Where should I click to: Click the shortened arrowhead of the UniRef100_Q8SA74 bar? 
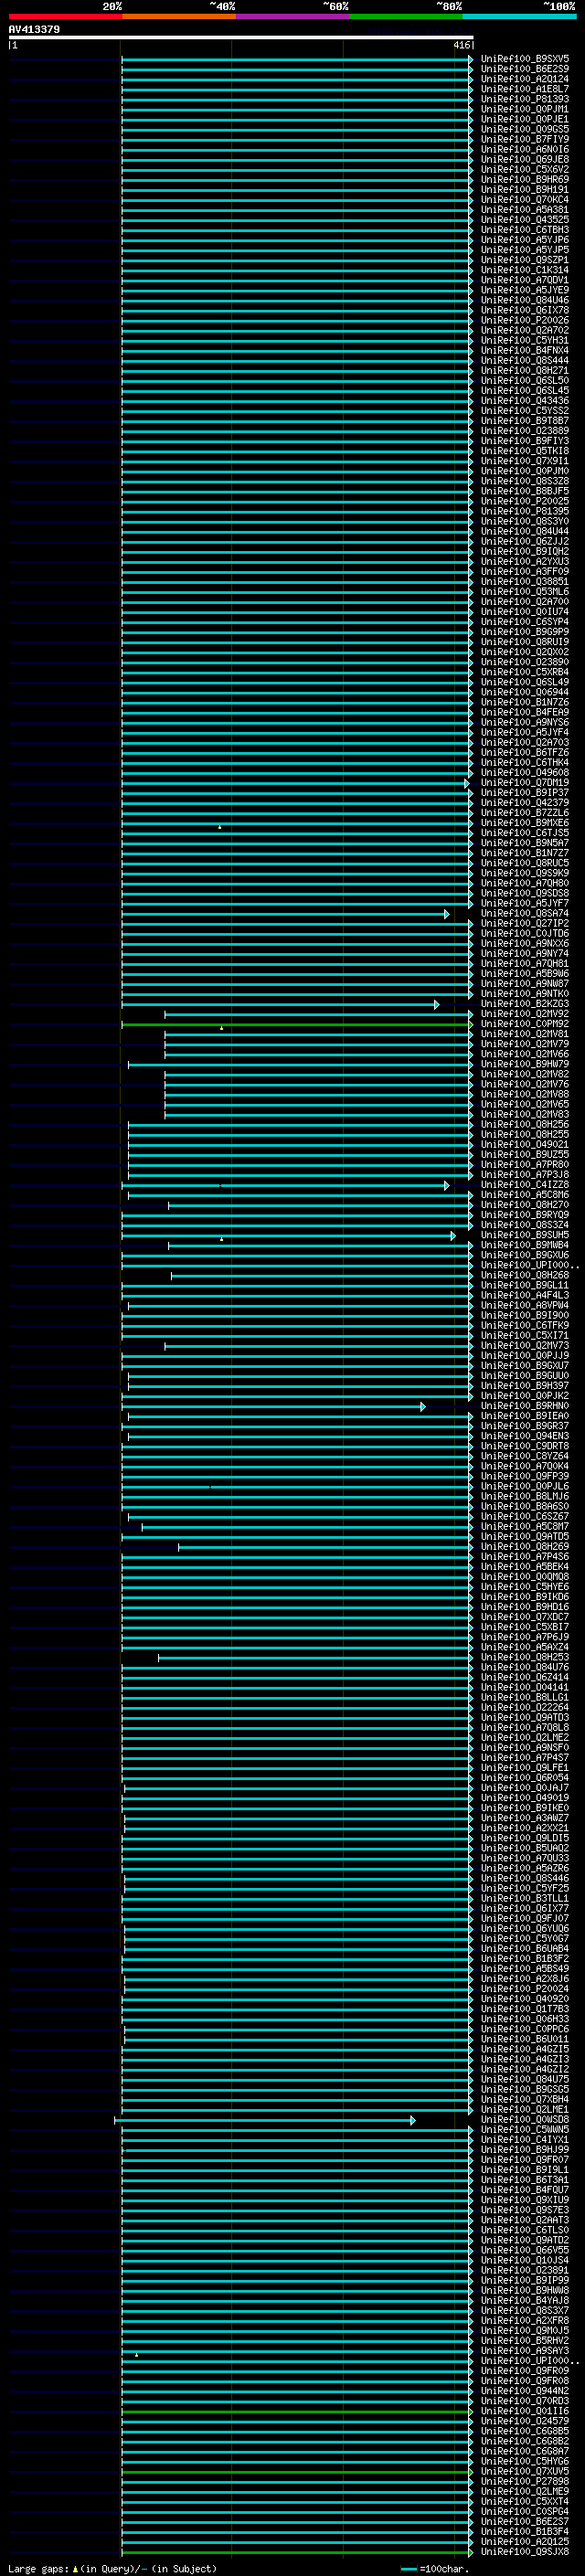(447, 914)
